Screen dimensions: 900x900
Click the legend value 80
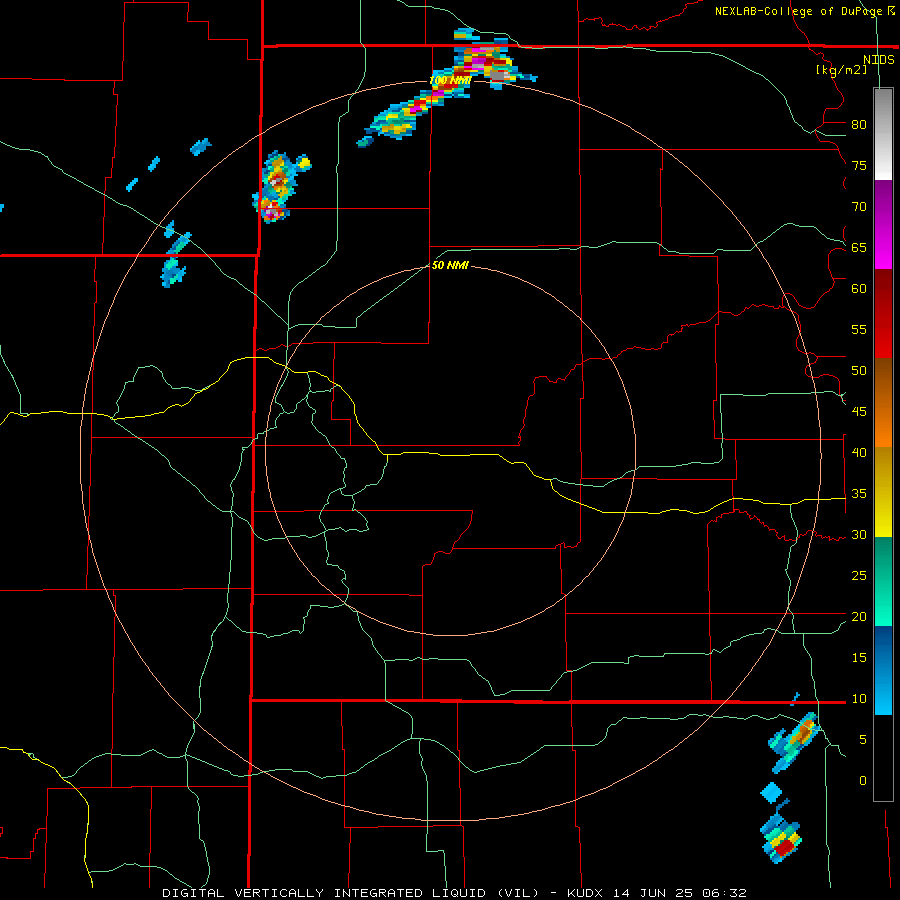pyautogui.click(x=859, y=125)
